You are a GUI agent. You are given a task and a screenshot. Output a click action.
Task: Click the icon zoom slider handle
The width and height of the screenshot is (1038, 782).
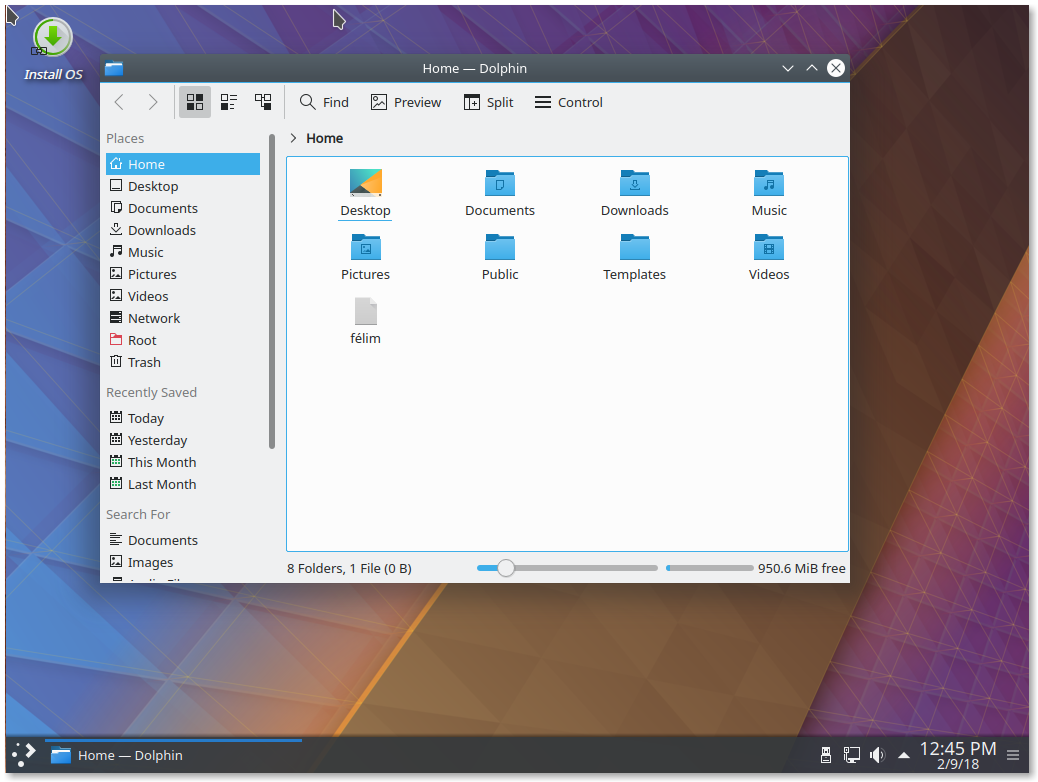click(x=506, y=568)
